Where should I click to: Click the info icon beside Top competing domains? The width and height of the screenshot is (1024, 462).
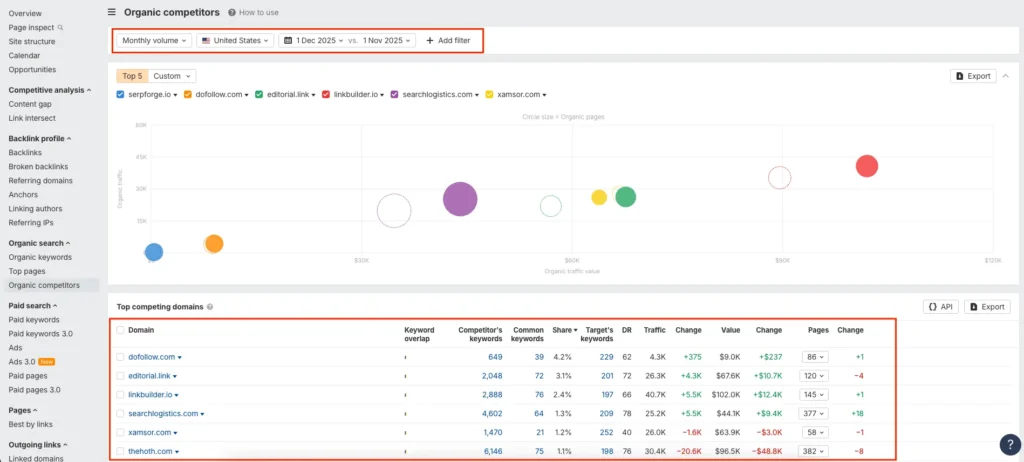point(210,307)
